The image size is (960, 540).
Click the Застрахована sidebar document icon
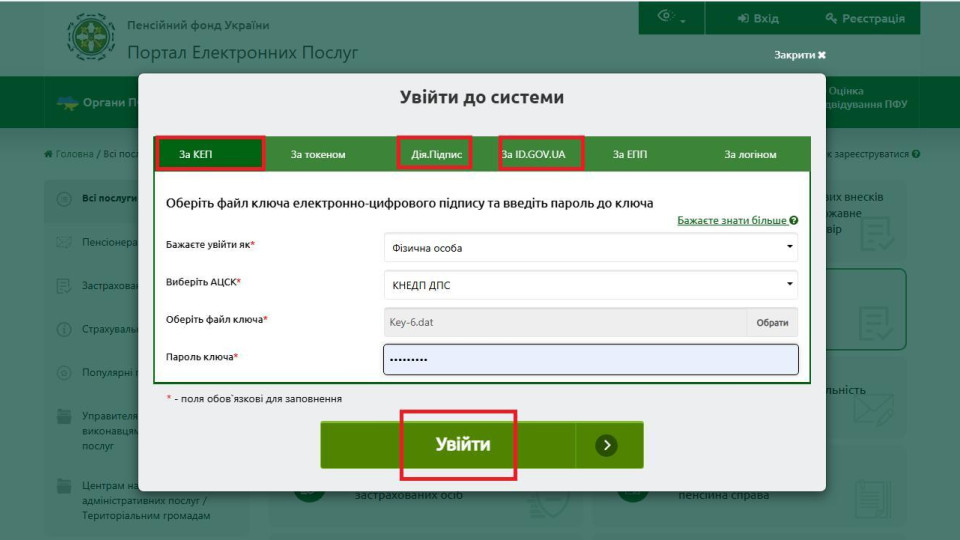pyautogui.click(x=64, y=286)
